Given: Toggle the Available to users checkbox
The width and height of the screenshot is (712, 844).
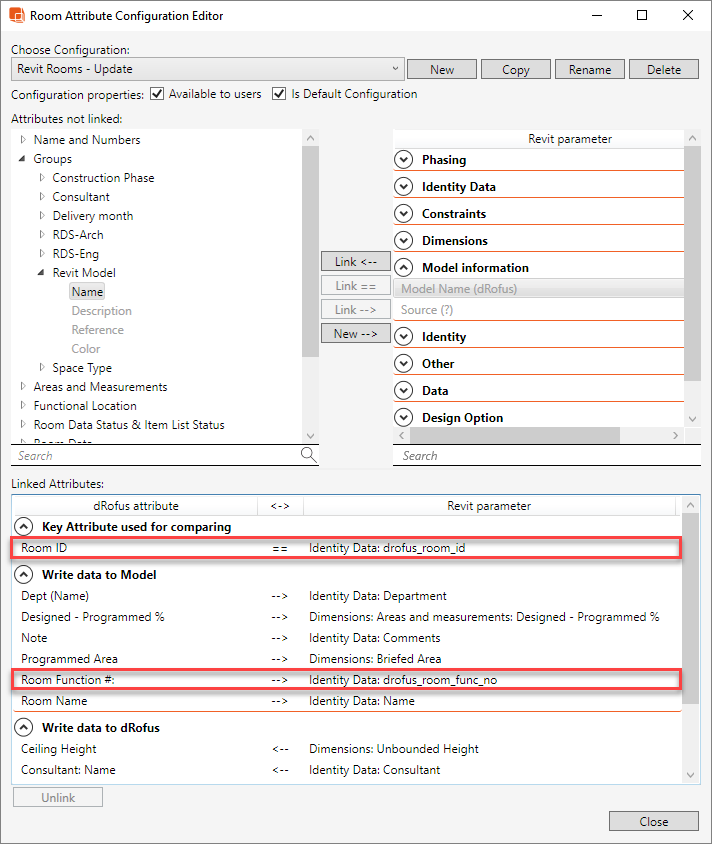Looking at the screenshot, I should (x=156, y=94).
